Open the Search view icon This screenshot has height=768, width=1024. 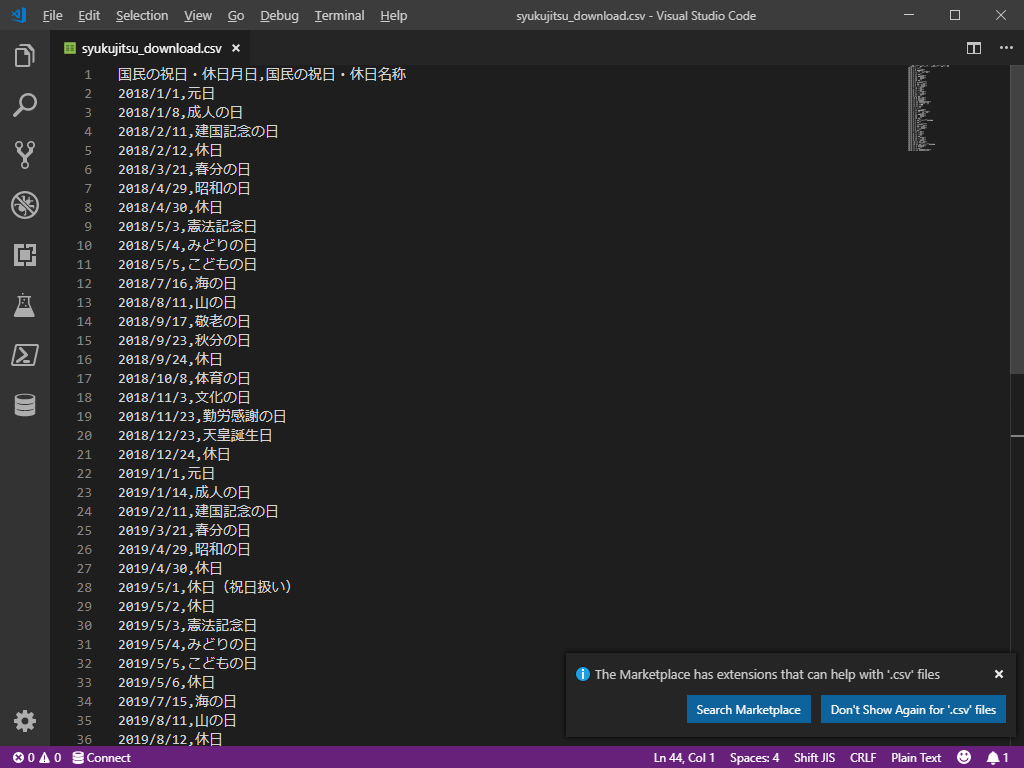[x=25, y=105]
